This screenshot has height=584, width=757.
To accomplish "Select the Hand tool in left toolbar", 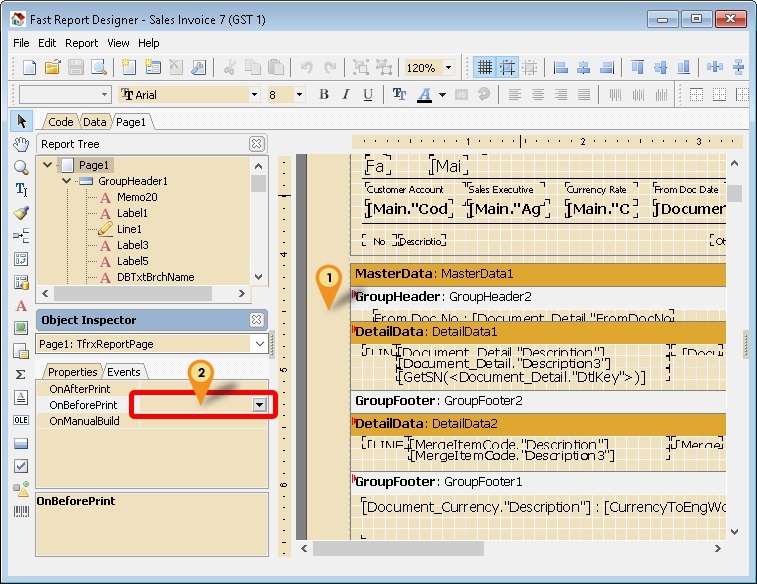I will [21, 144].
